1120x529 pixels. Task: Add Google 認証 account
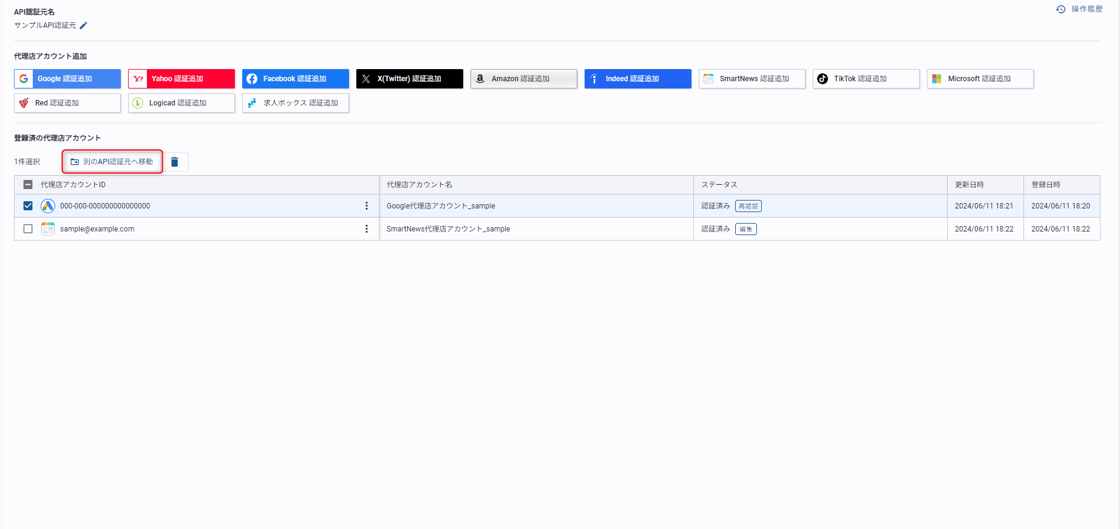tap(67, 79)
